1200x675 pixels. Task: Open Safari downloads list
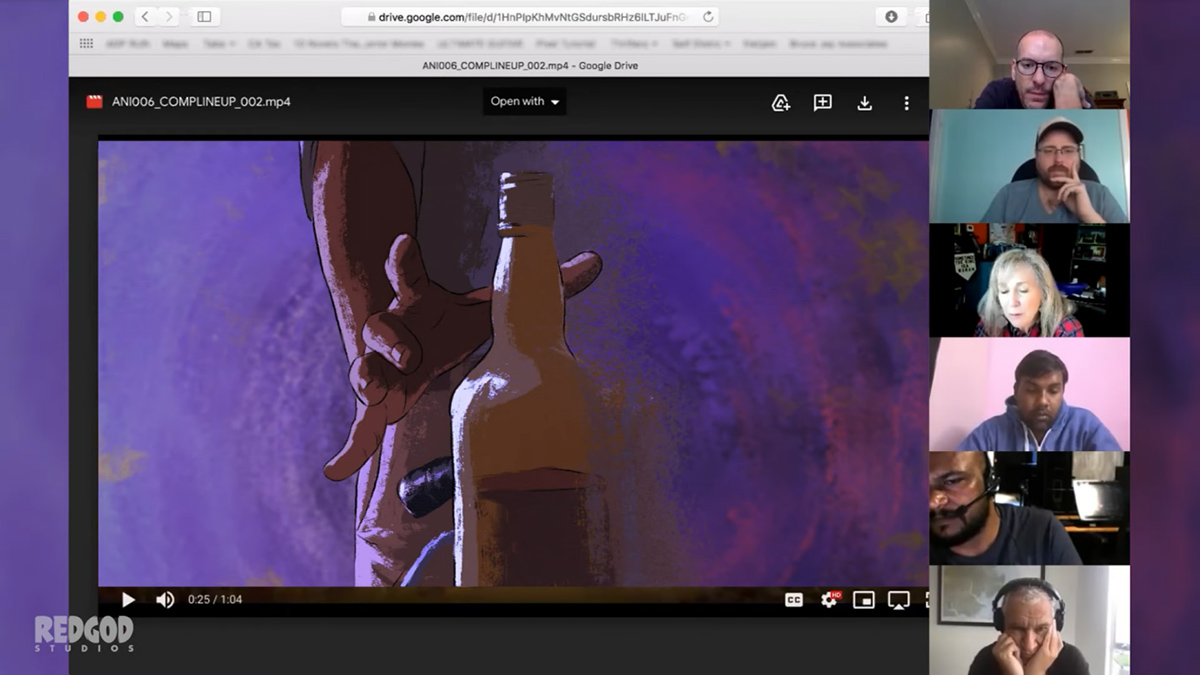(x=891, y=17)
